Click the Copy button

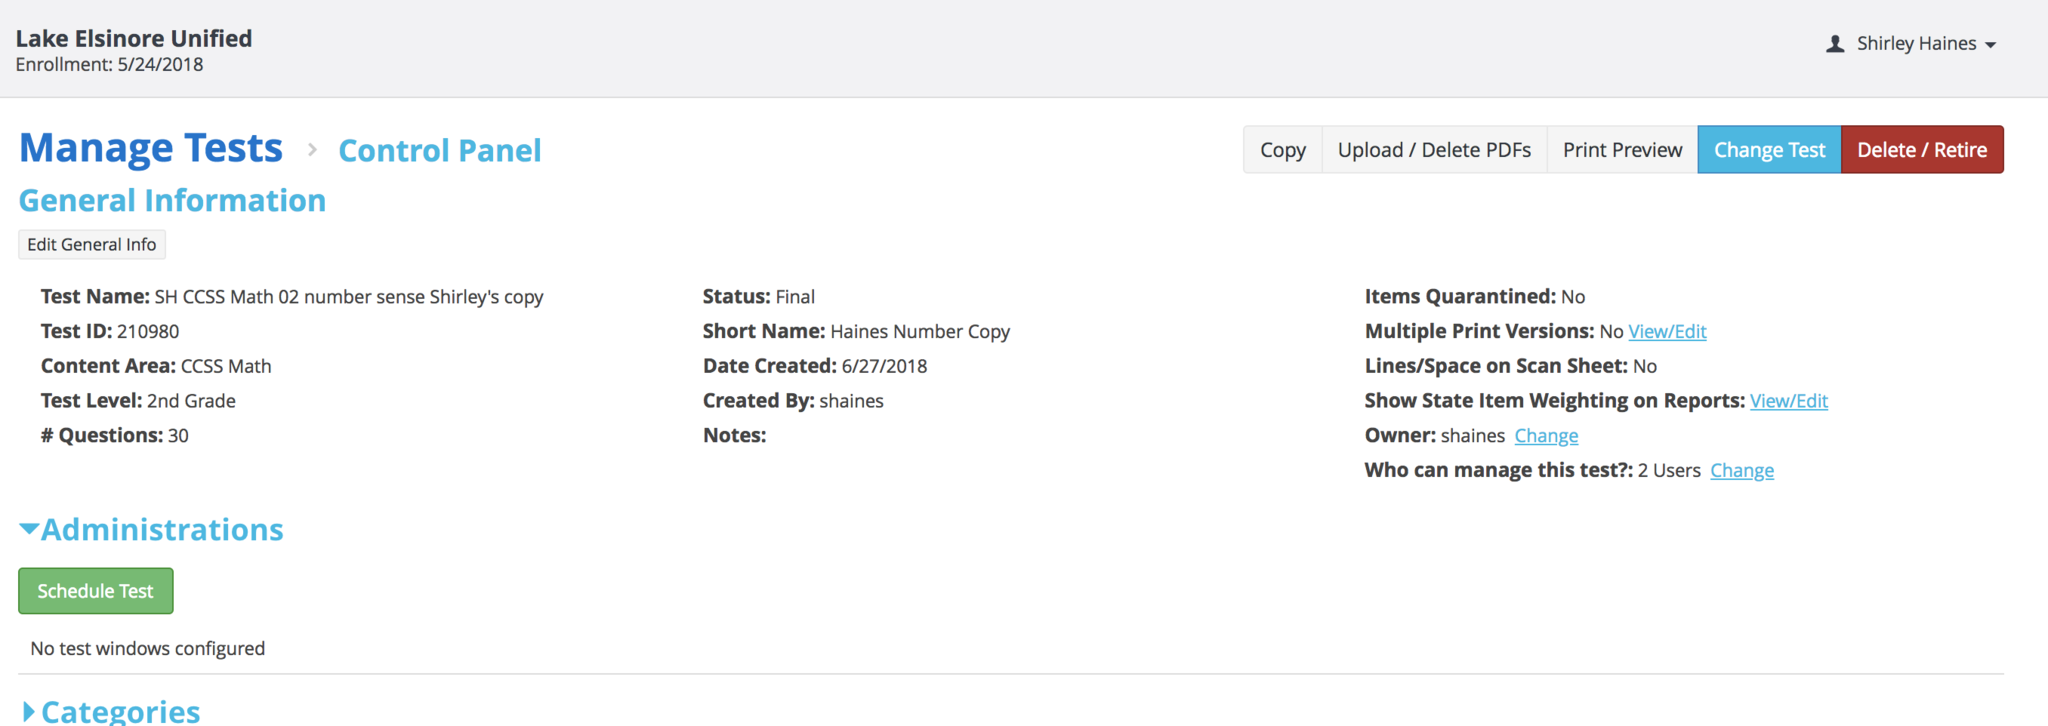point(1282,150)
